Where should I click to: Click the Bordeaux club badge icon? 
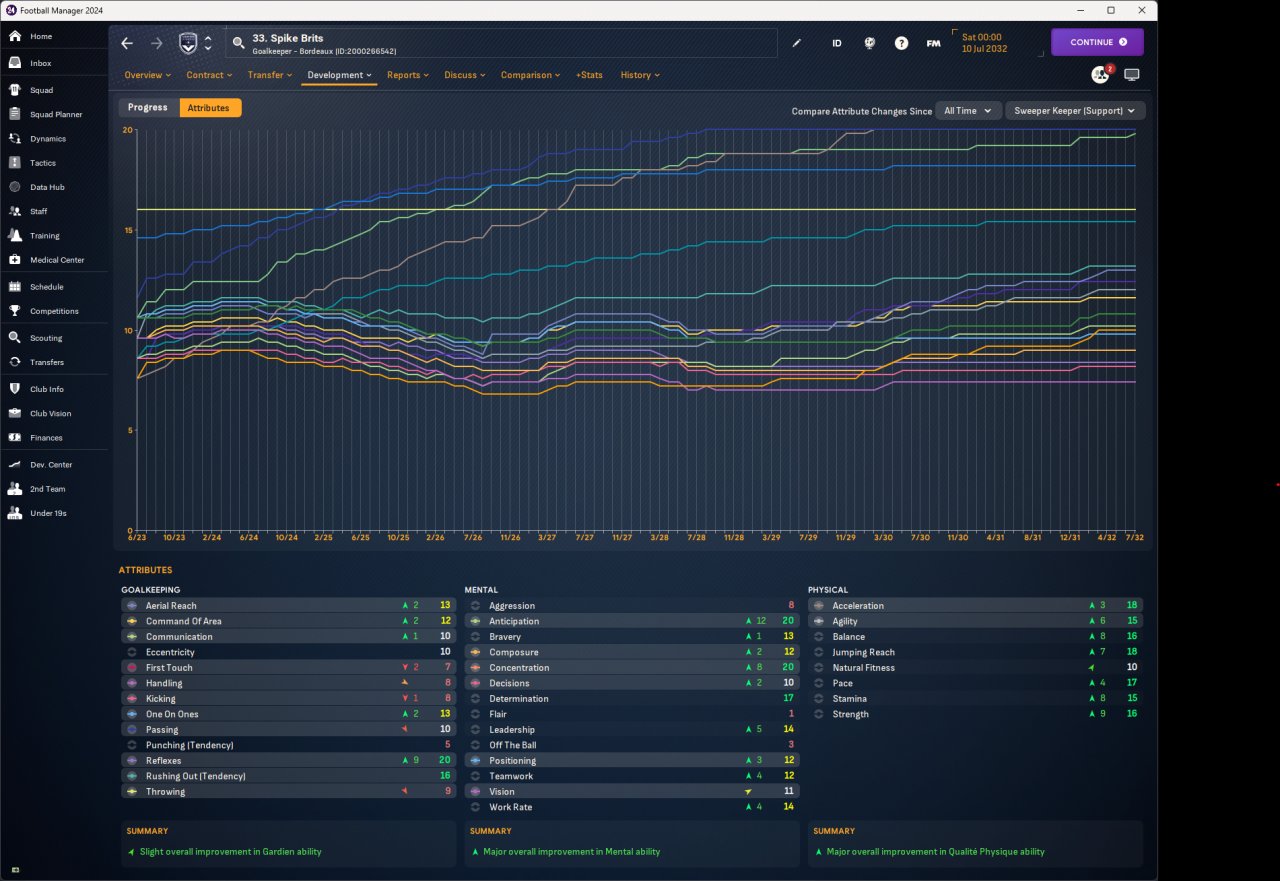click(188, 43)
